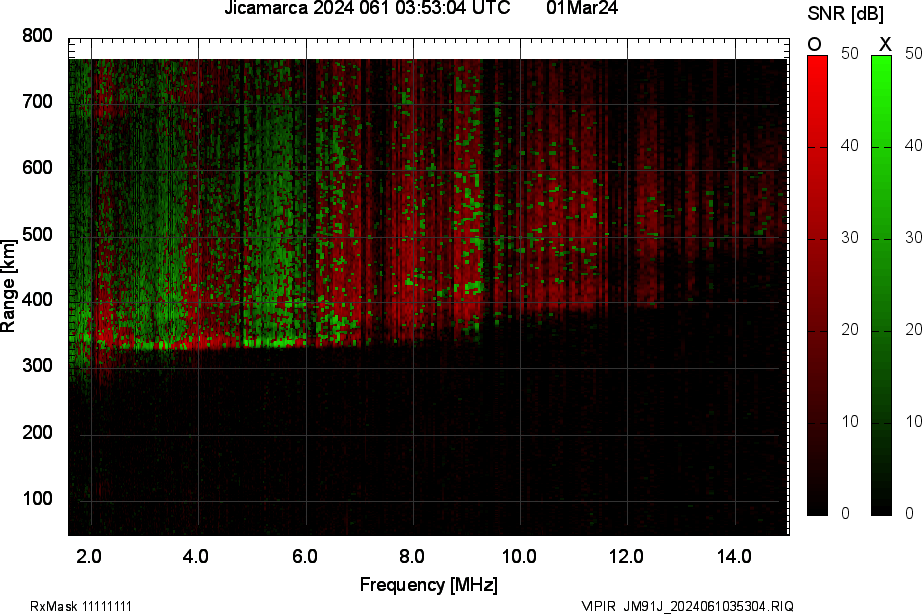Click the 'RxMask 11111111' text
The height and width of the screenshot is (614, 922).
[81, 606]
